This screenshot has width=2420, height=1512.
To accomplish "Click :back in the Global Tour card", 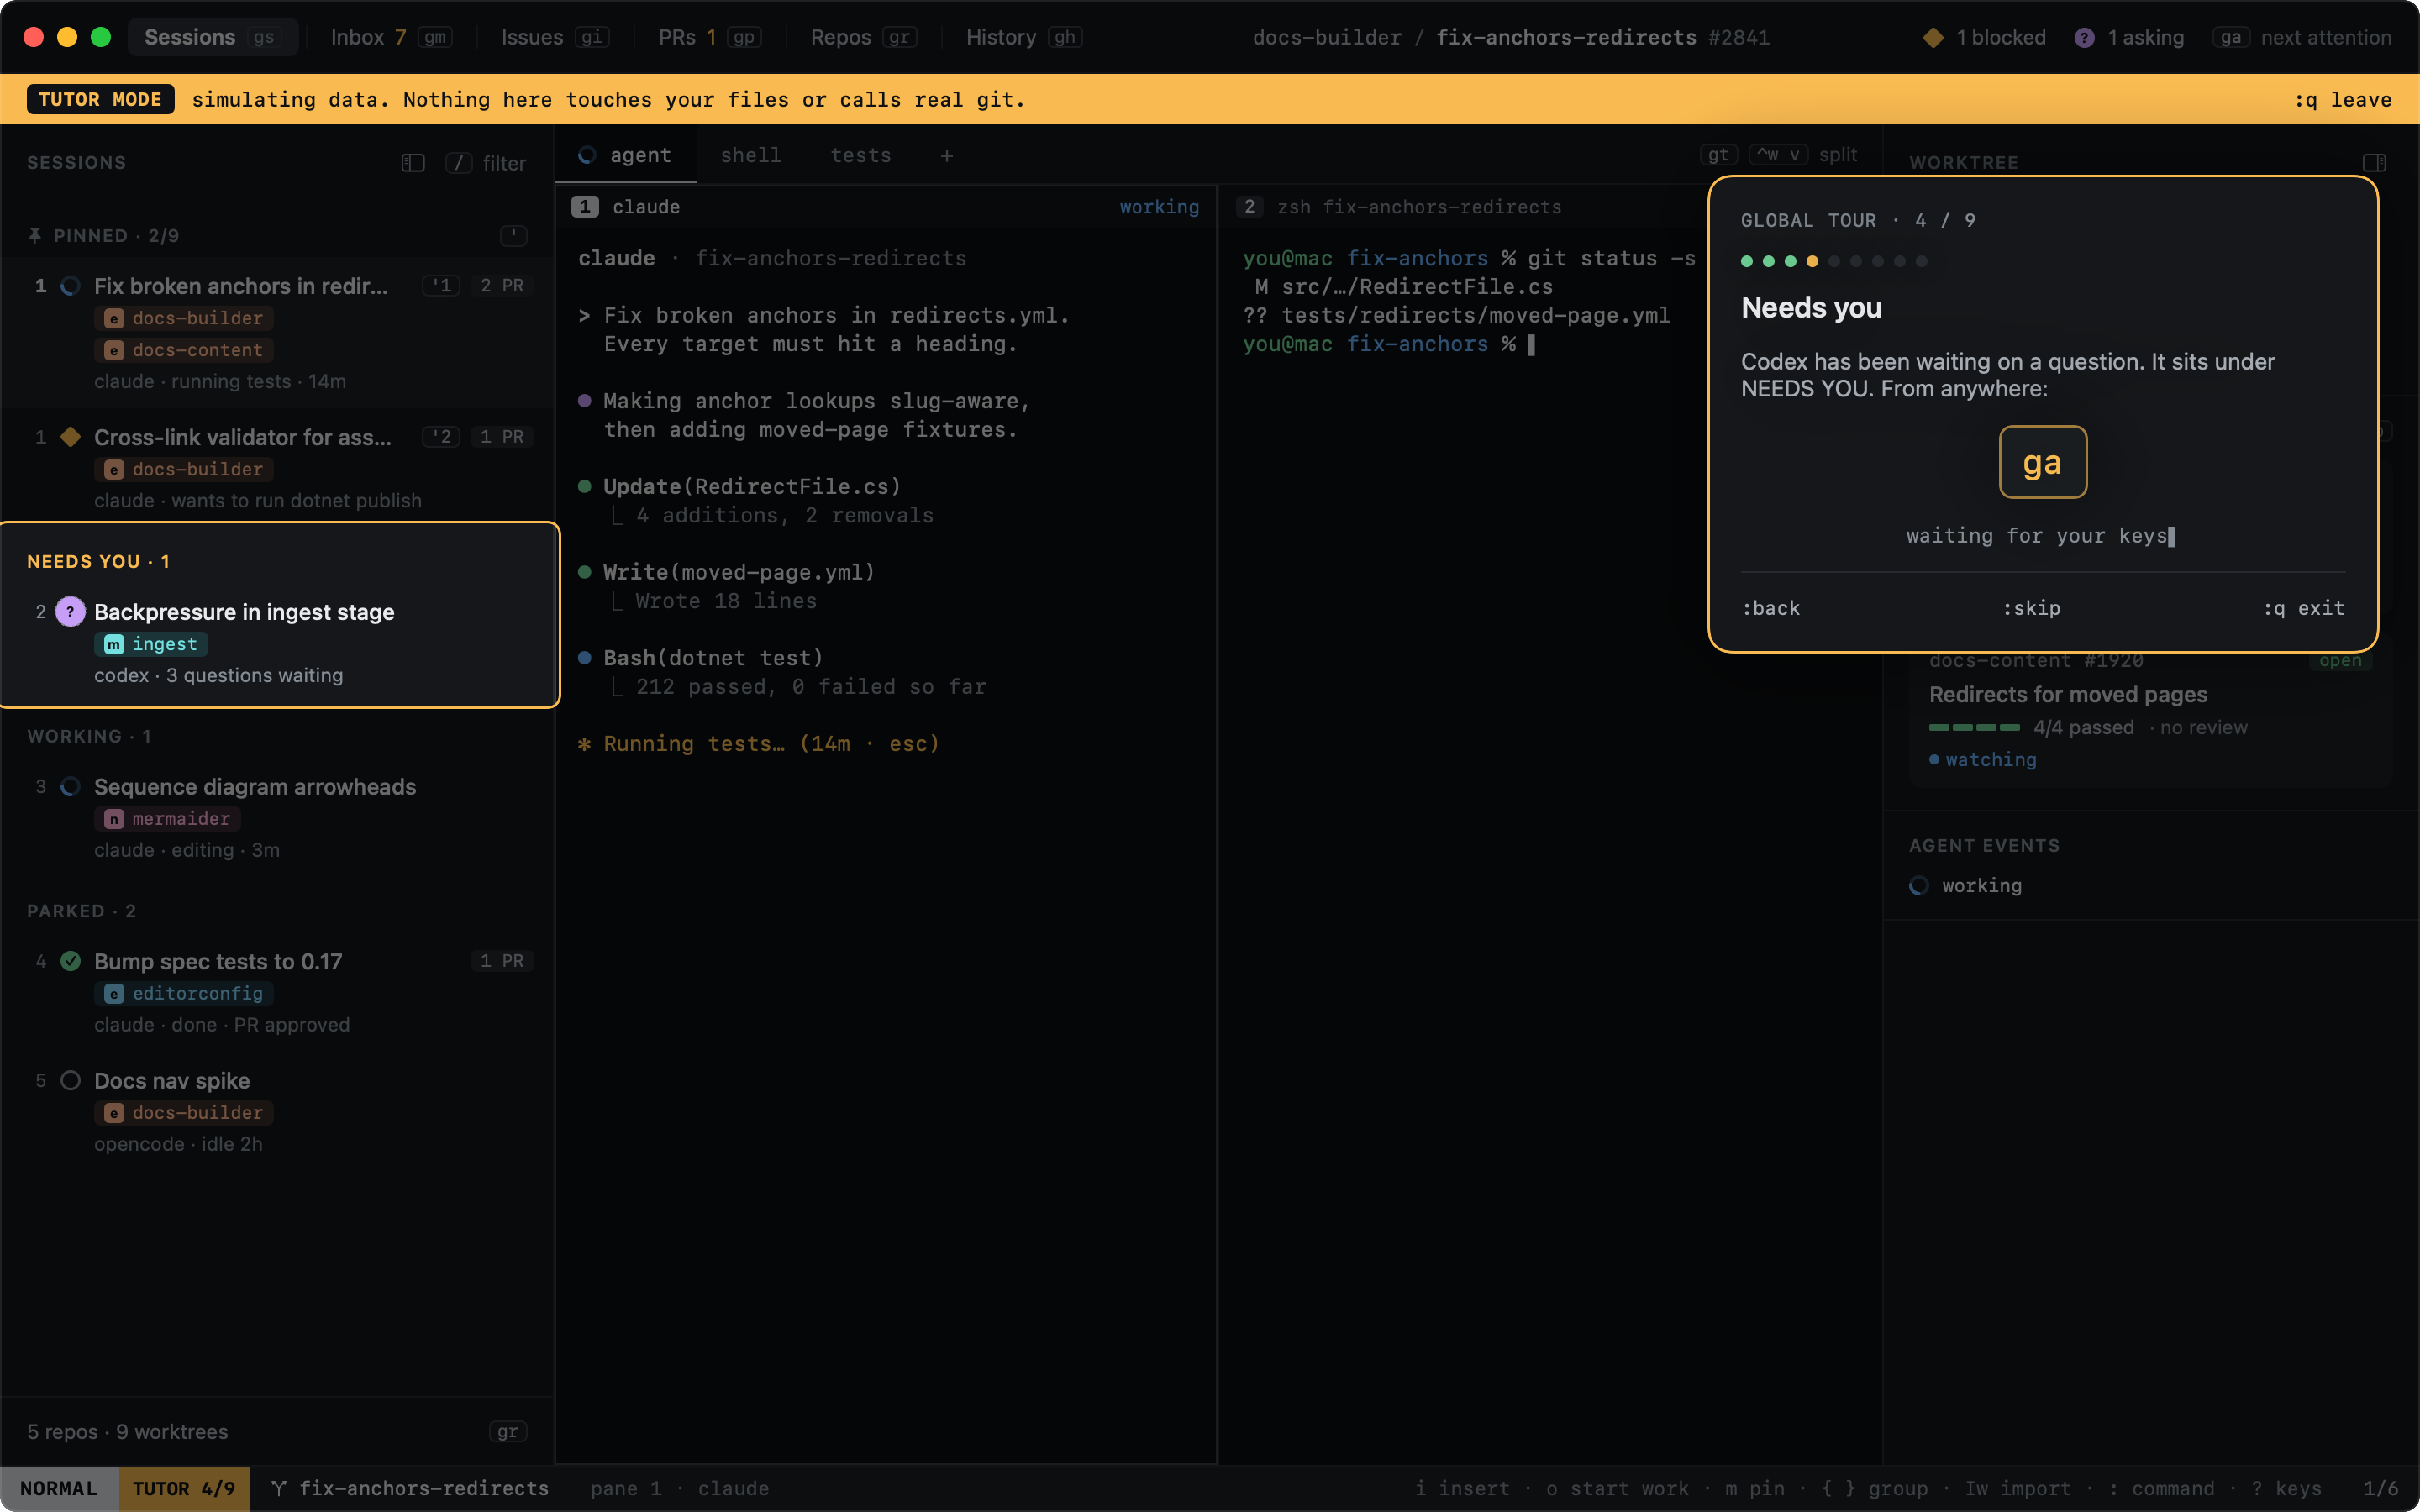I will (1770, 608).
